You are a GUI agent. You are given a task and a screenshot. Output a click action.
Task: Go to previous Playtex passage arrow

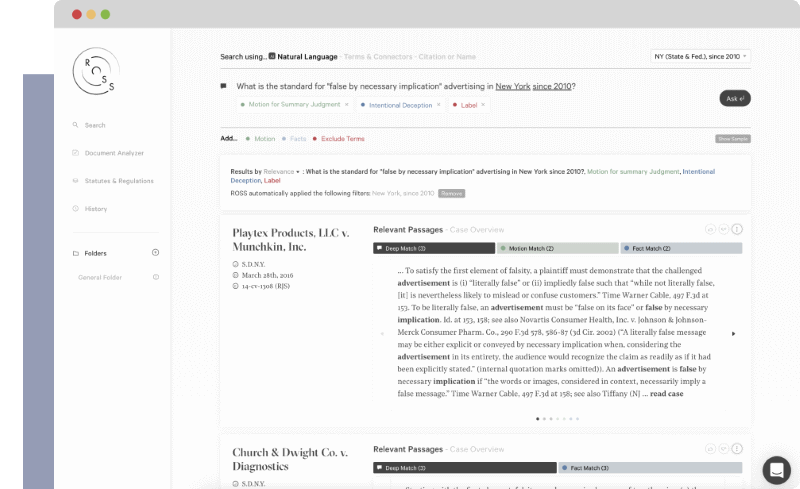click(382, 333)
